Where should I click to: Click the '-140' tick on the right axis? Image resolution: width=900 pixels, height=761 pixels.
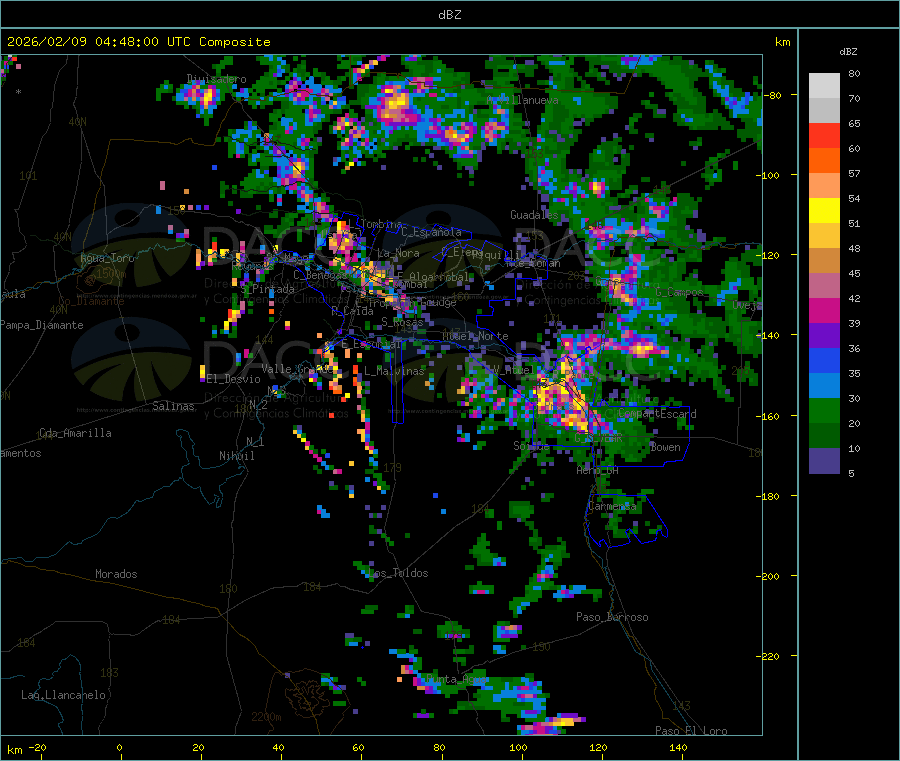pos(770,335)
